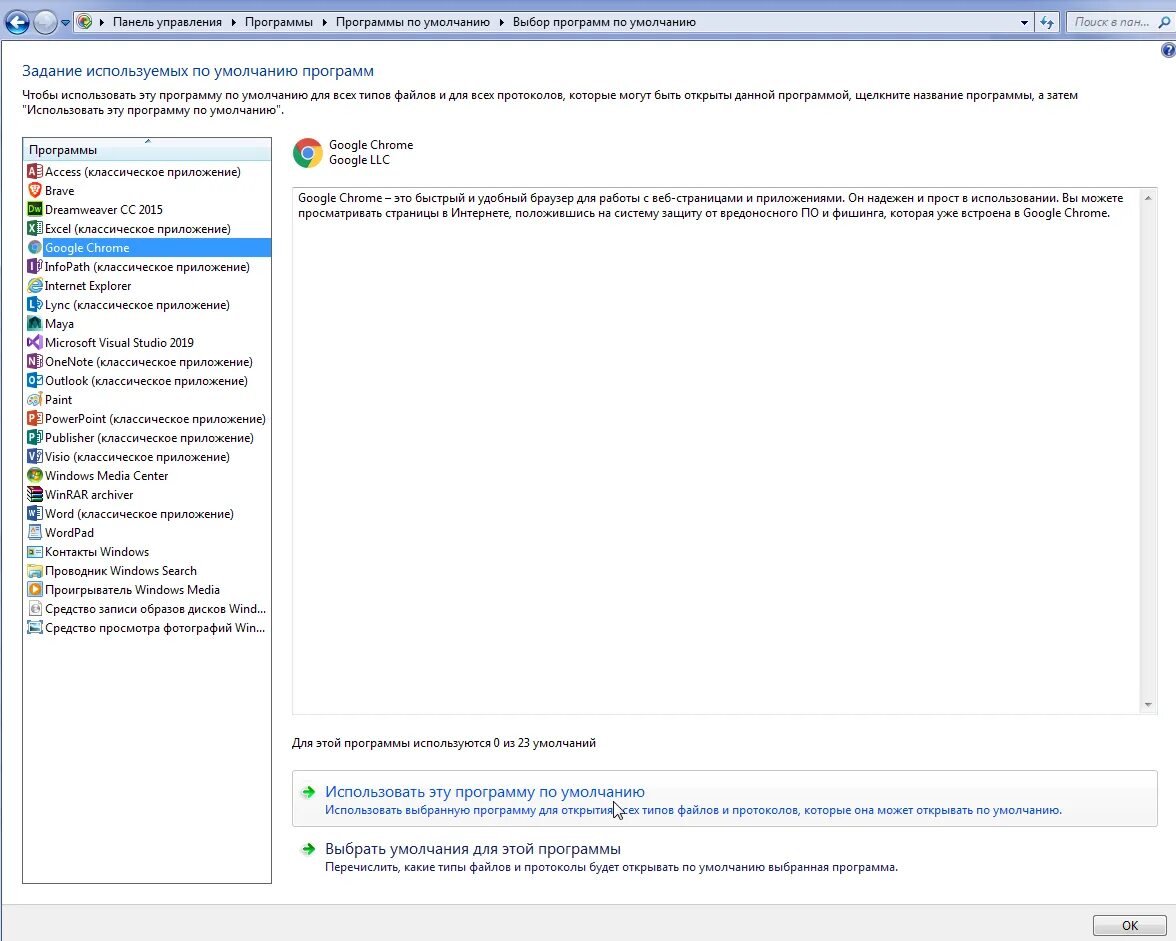Go to Программы breadcrumb
Screen dimensions: 1176x941
[279, 22]
